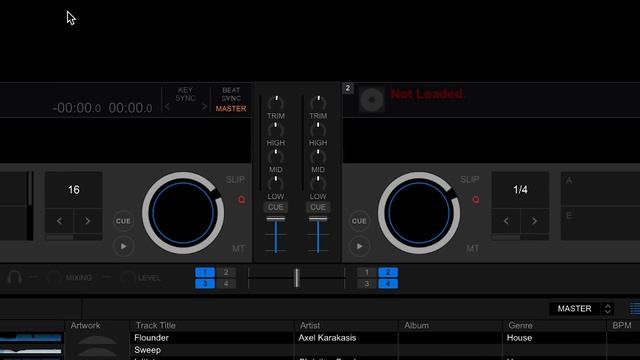Click the headphone MIXING knob
Image resolution: width=640 pixels, height=360 pixels.
(54, 278)
